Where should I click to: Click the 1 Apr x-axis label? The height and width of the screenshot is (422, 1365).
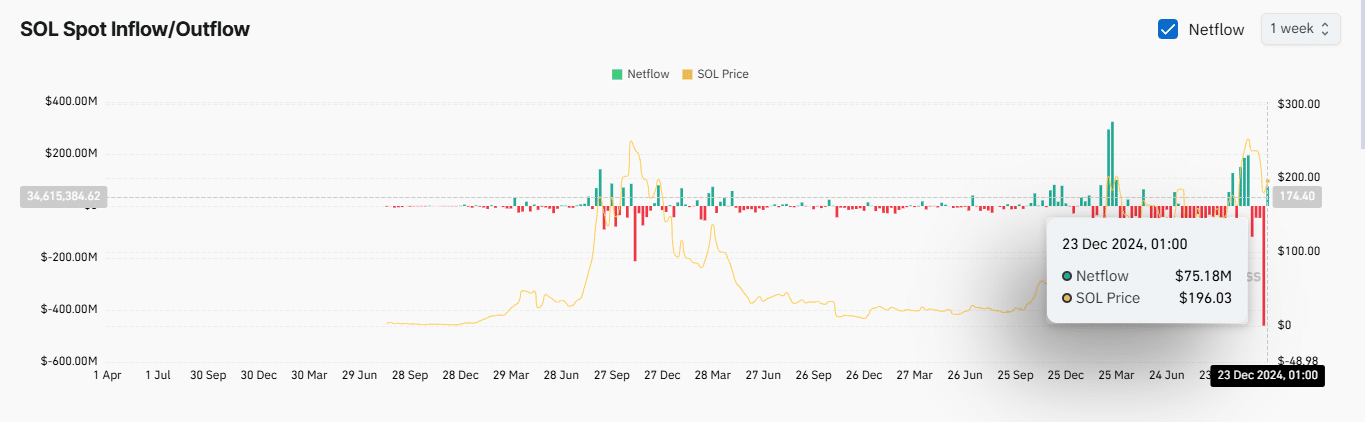point(106,376)
